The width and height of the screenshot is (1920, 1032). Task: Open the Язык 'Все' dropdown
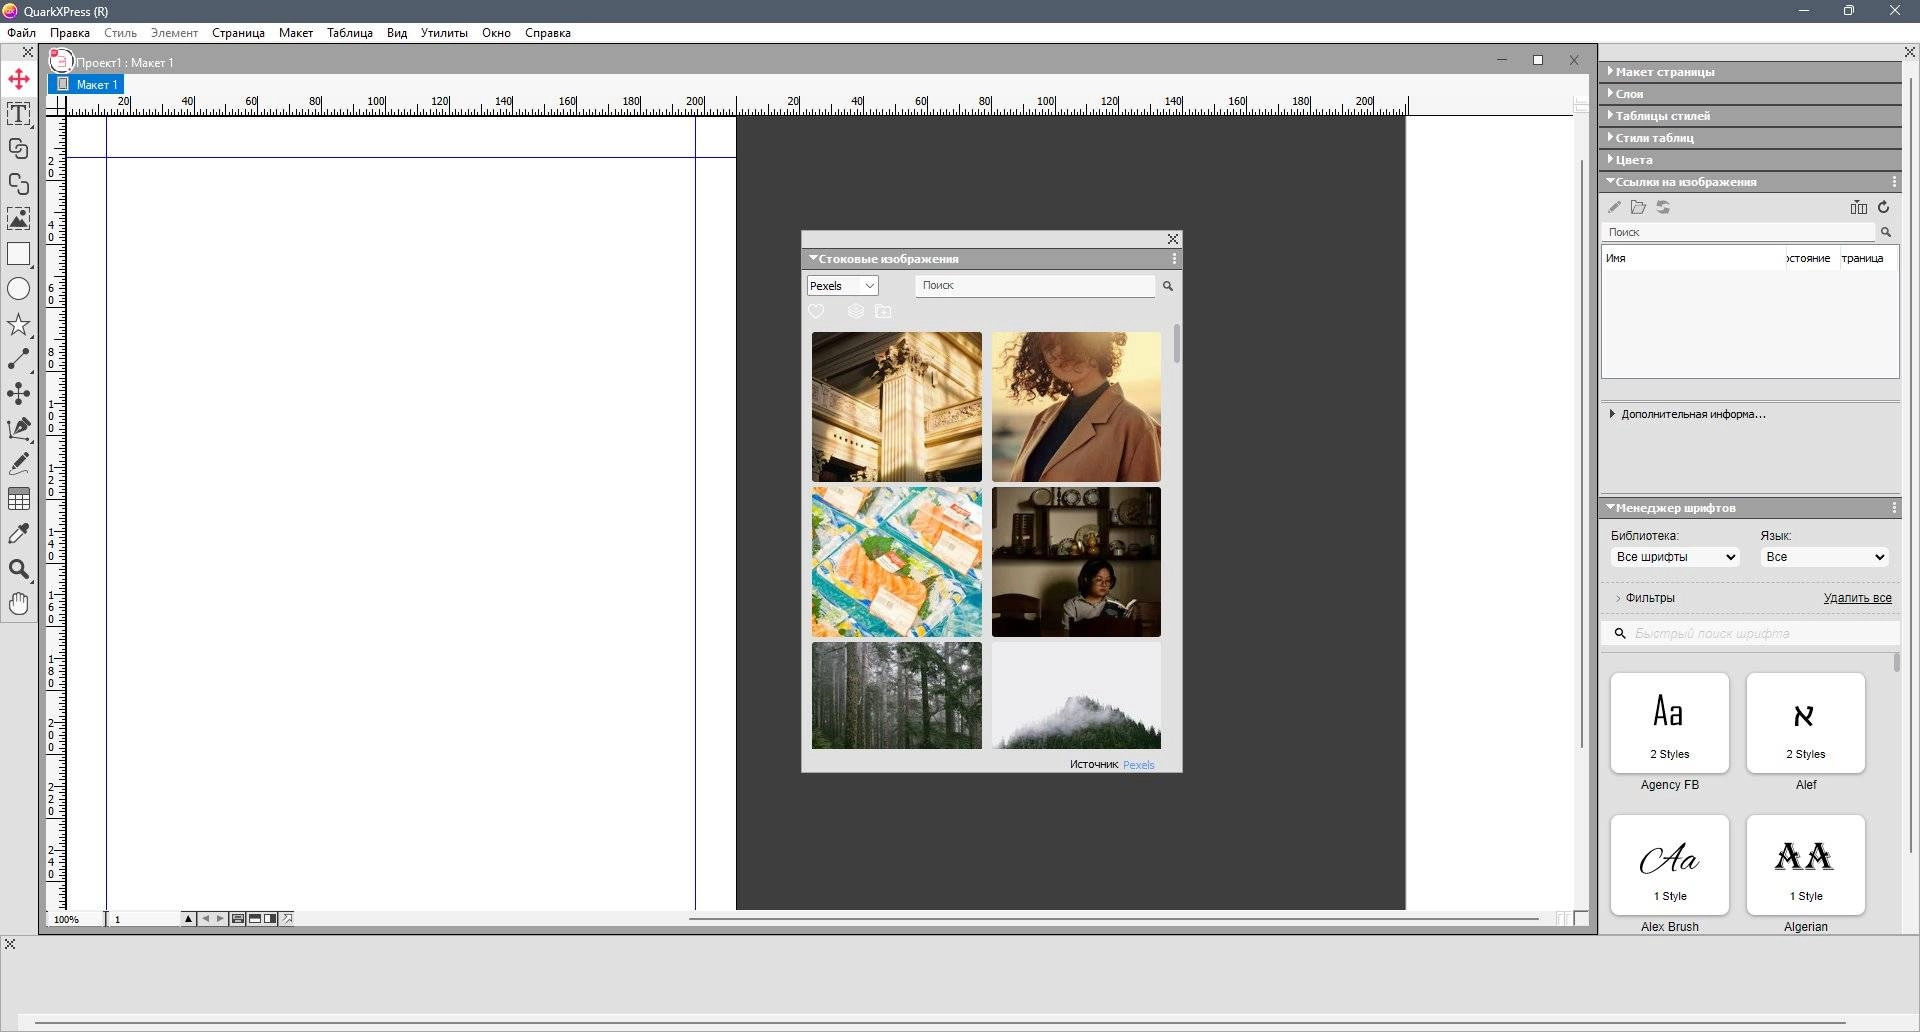pyautogui.click(x=1824, y=557)
